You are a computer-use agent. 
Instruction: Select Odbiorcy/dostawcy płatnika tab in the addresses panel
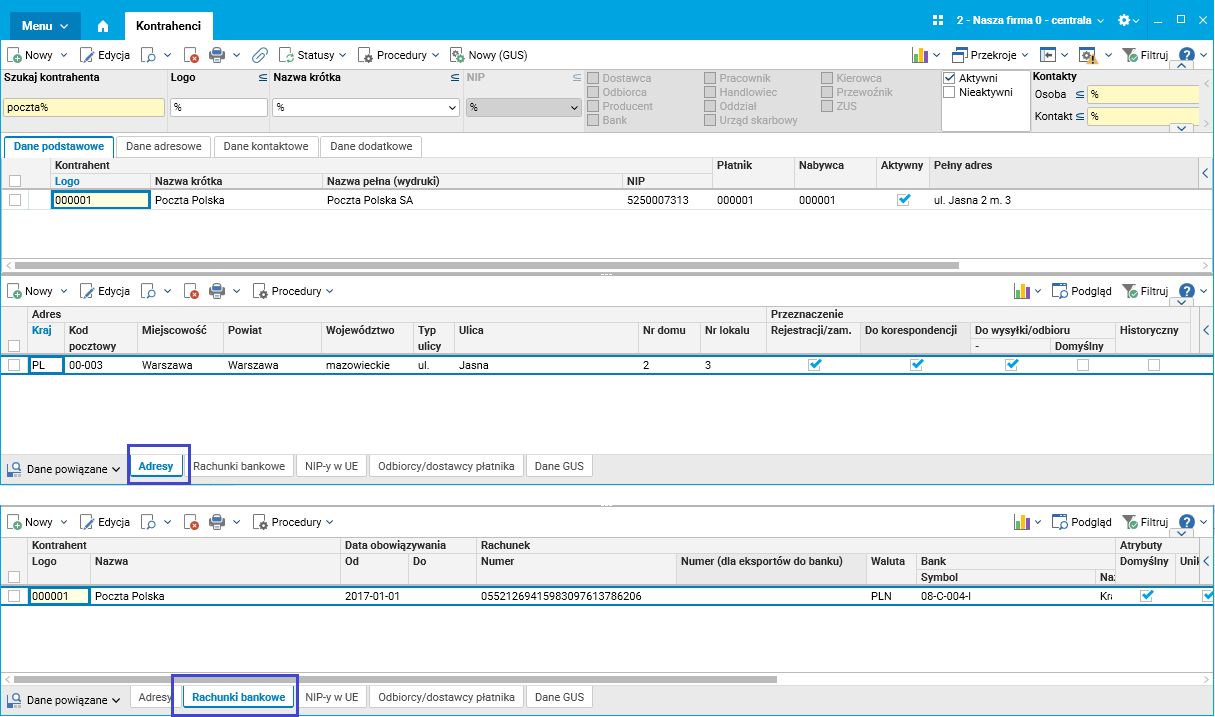446,466
